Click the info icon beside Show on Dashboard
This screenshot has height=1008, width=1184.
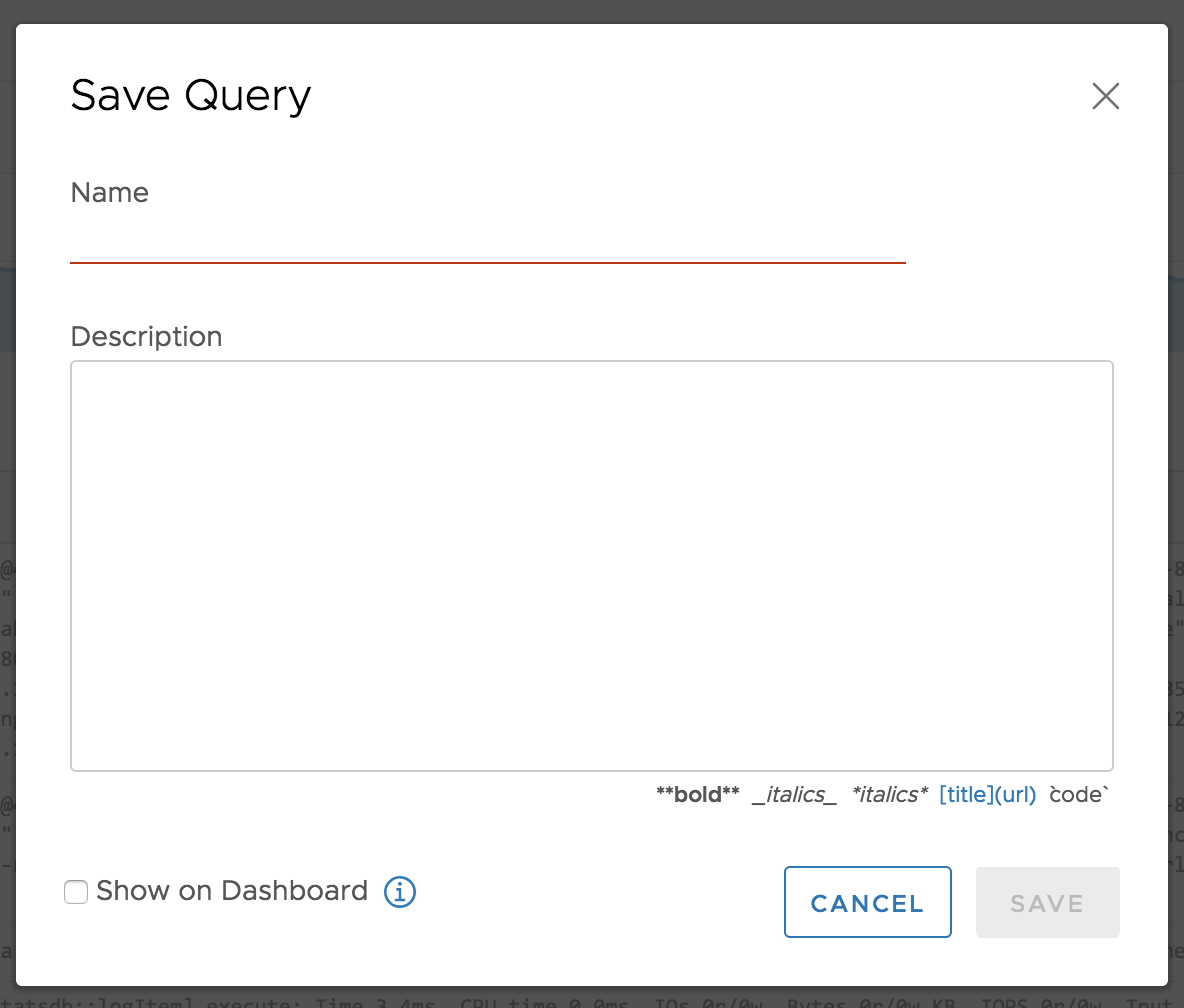399,891
